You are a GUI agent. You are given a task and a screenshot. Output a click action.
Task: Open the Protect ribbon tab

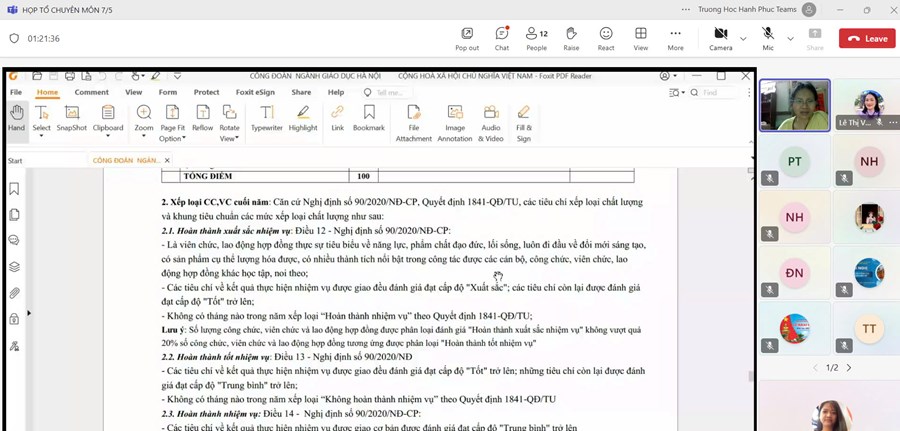coord(206,92)
